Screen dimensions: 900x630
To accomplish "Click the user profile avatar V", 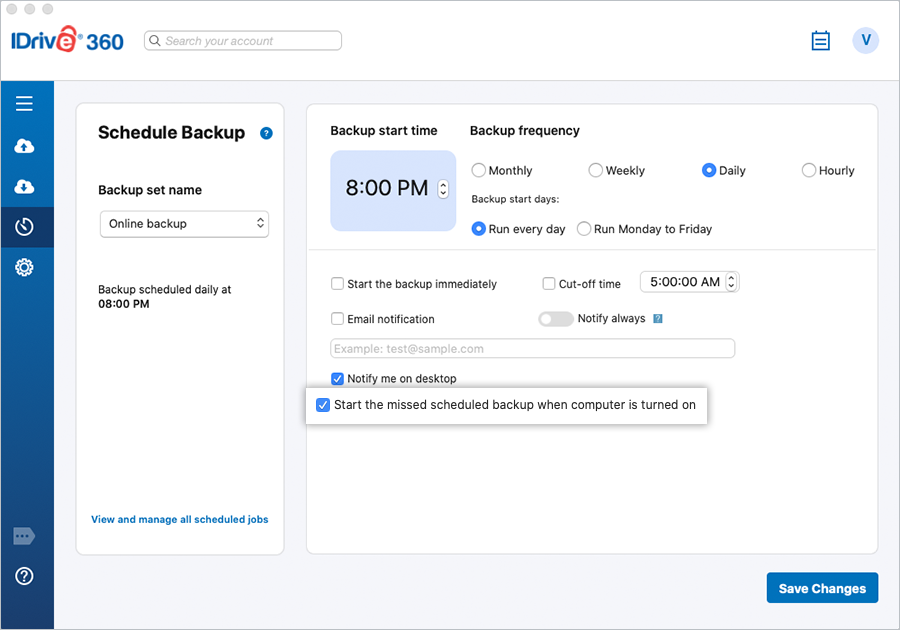I will coord(865,41).
